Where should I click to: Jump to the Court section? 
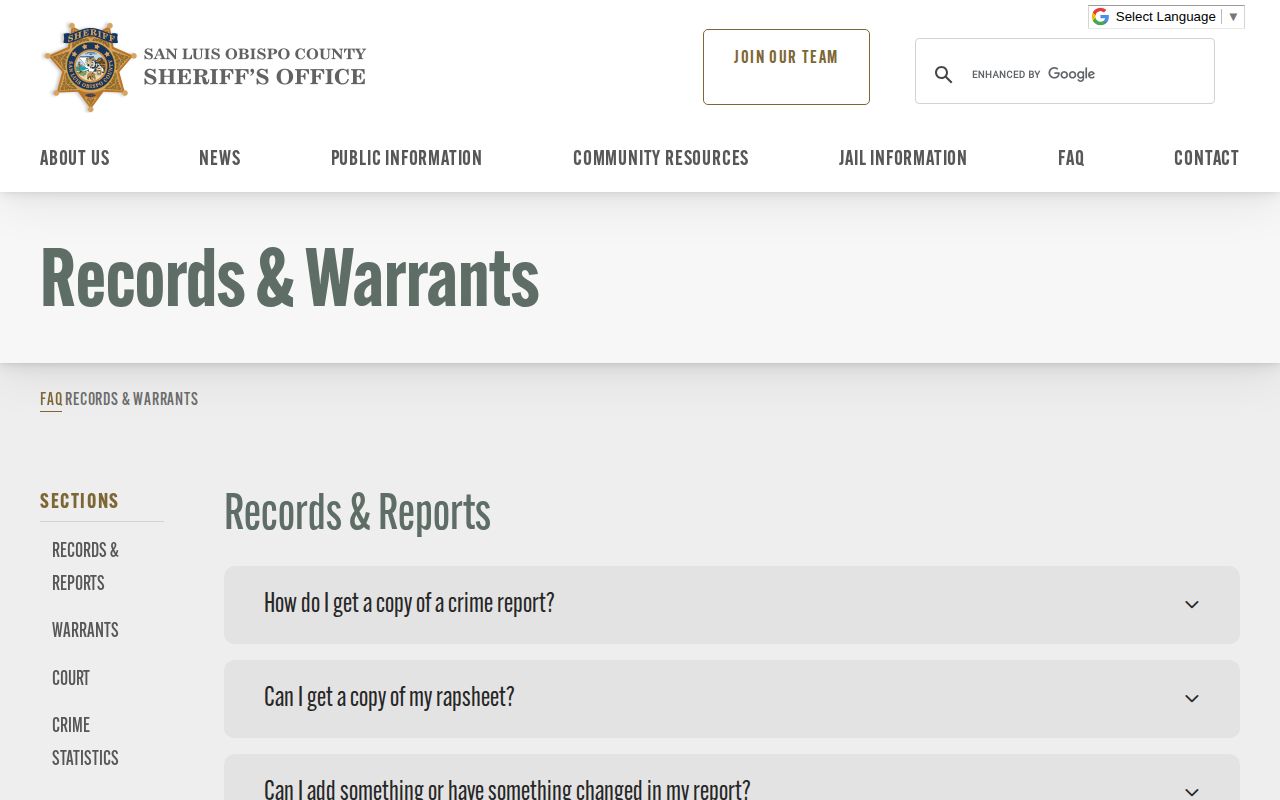71,678
